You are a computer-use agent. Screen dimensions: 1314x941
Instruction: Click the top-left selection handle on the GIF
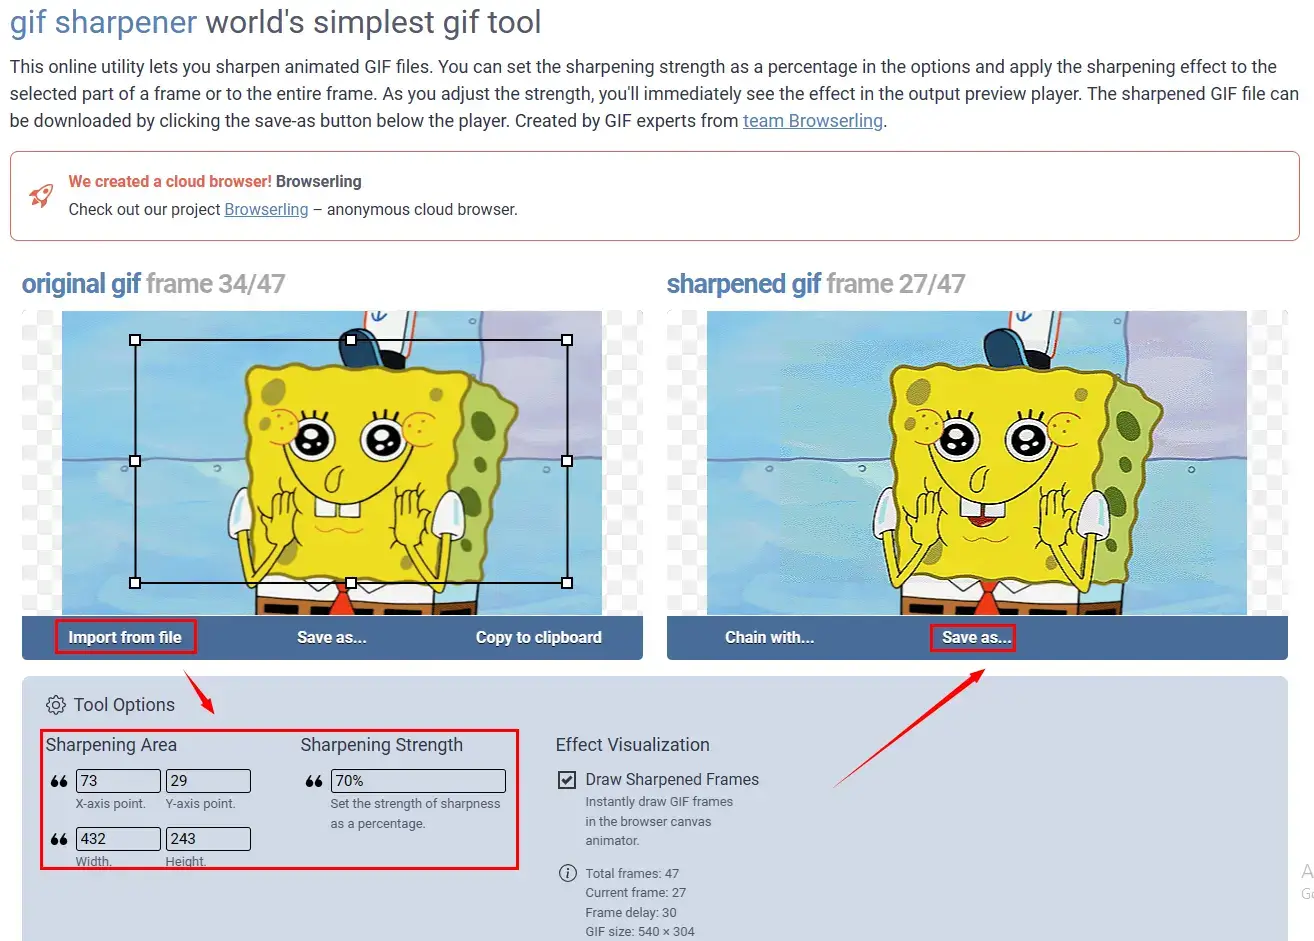click(135, 340)
